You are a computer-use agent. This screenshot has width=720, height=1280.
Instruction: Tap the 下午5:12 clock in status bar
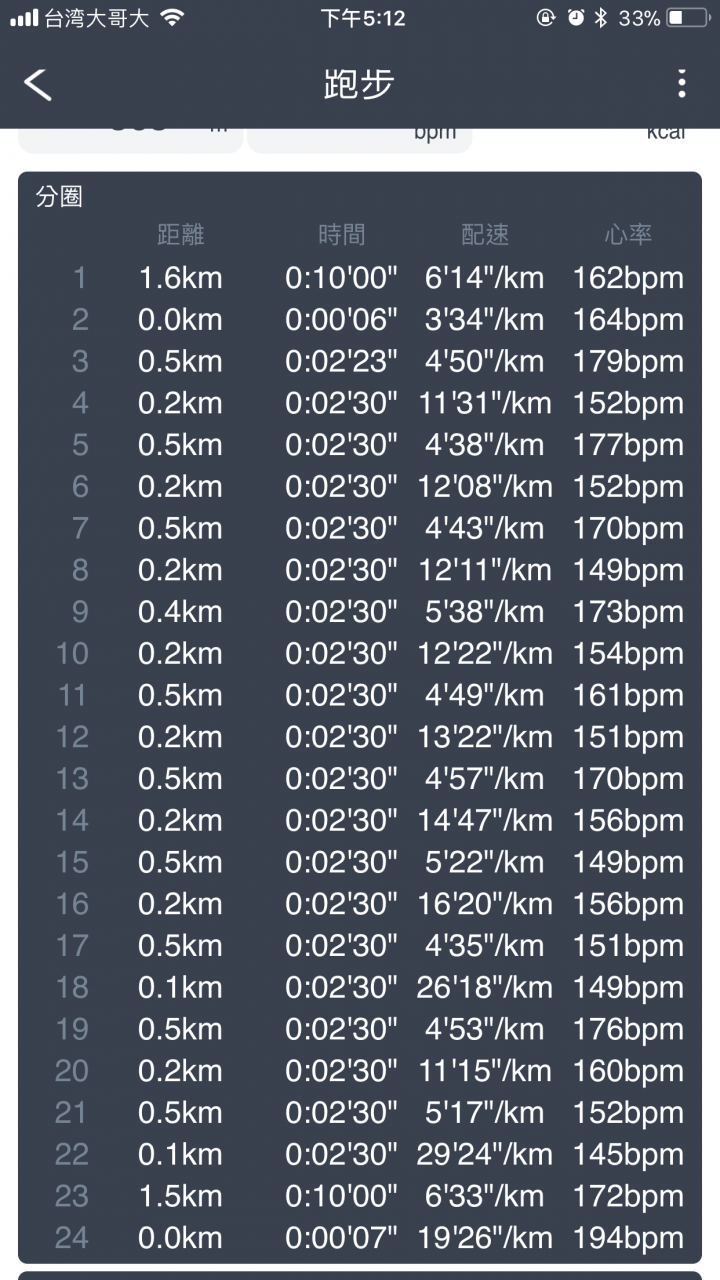[363, 18]
